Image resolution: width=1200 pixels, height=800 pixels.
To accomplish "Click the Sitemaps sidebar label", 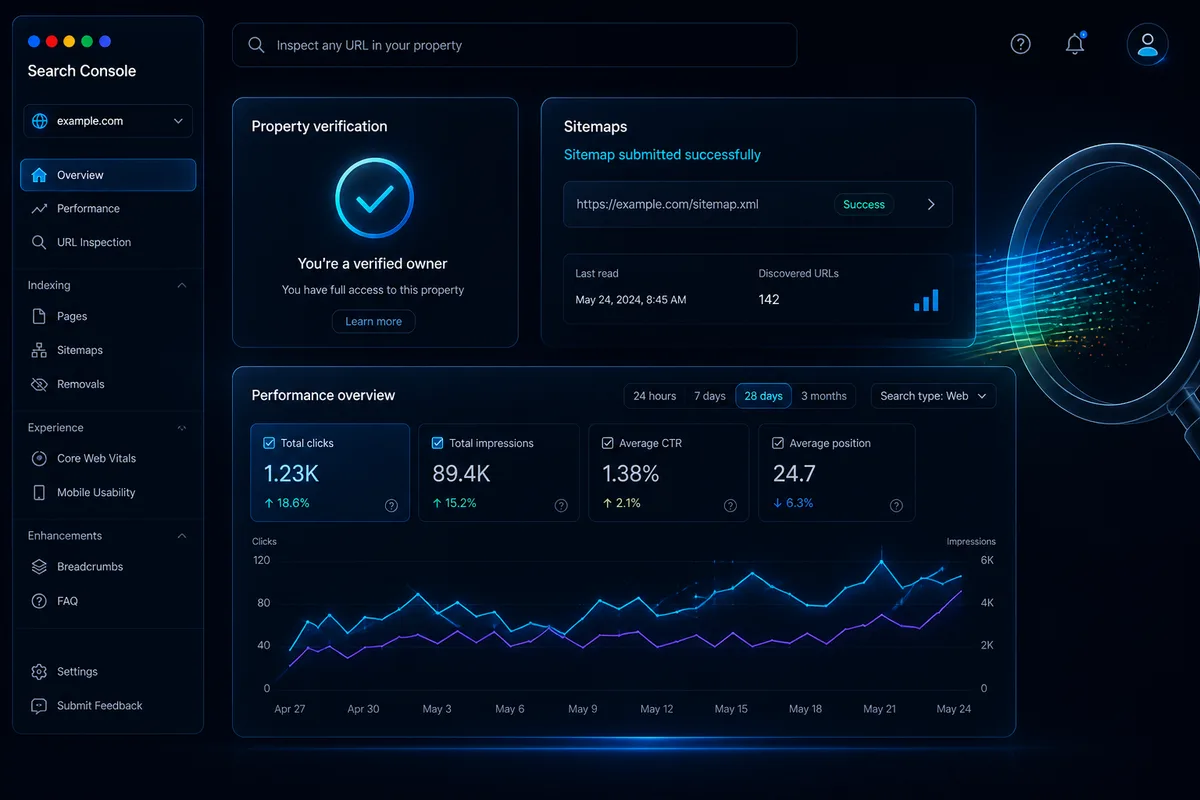I will [80, 350].
